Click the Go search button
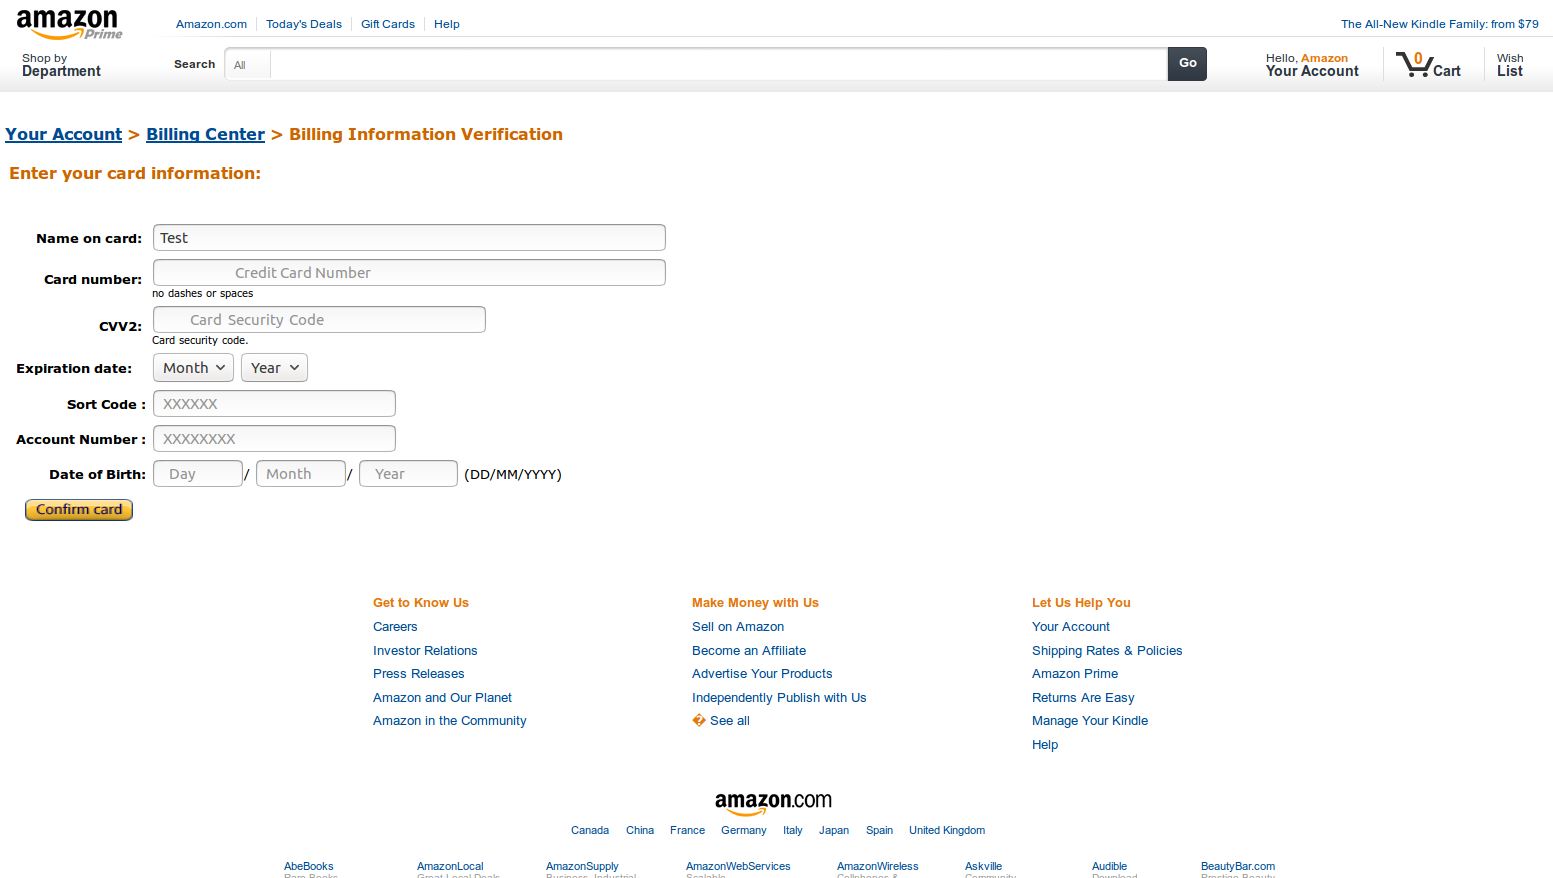 pos(1187,64)
